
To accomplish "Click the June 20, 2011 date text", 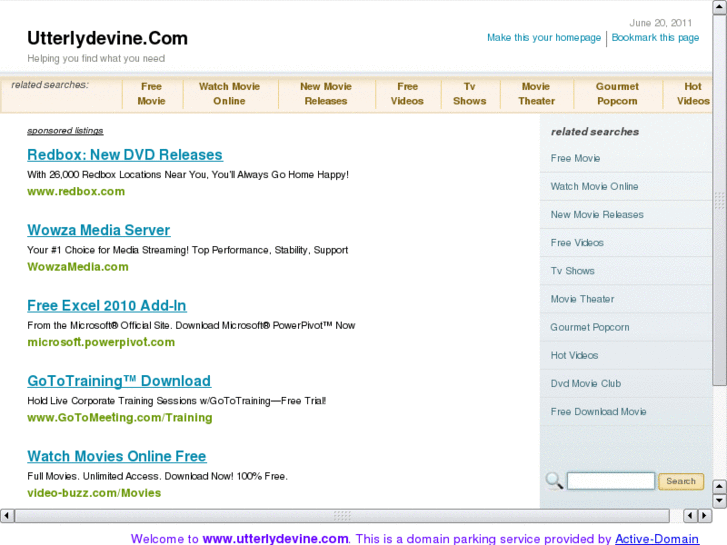I will 661,23.
